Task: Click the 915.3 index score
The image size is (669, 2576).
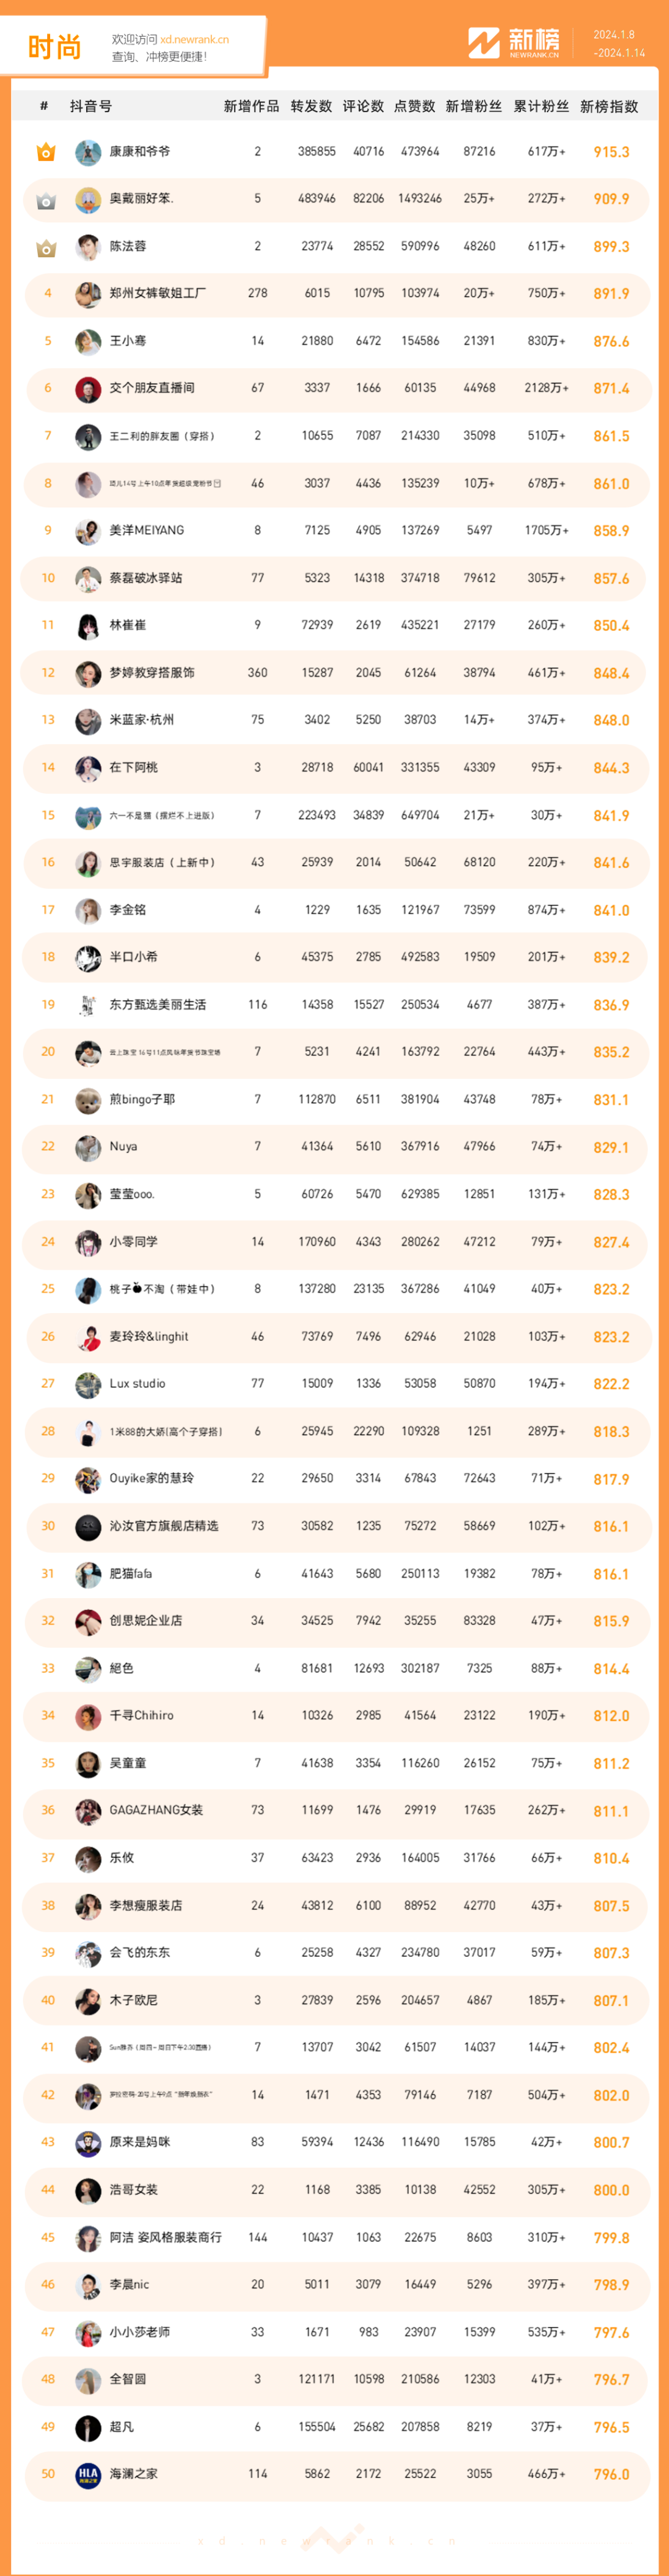Action: click(611, 152)
